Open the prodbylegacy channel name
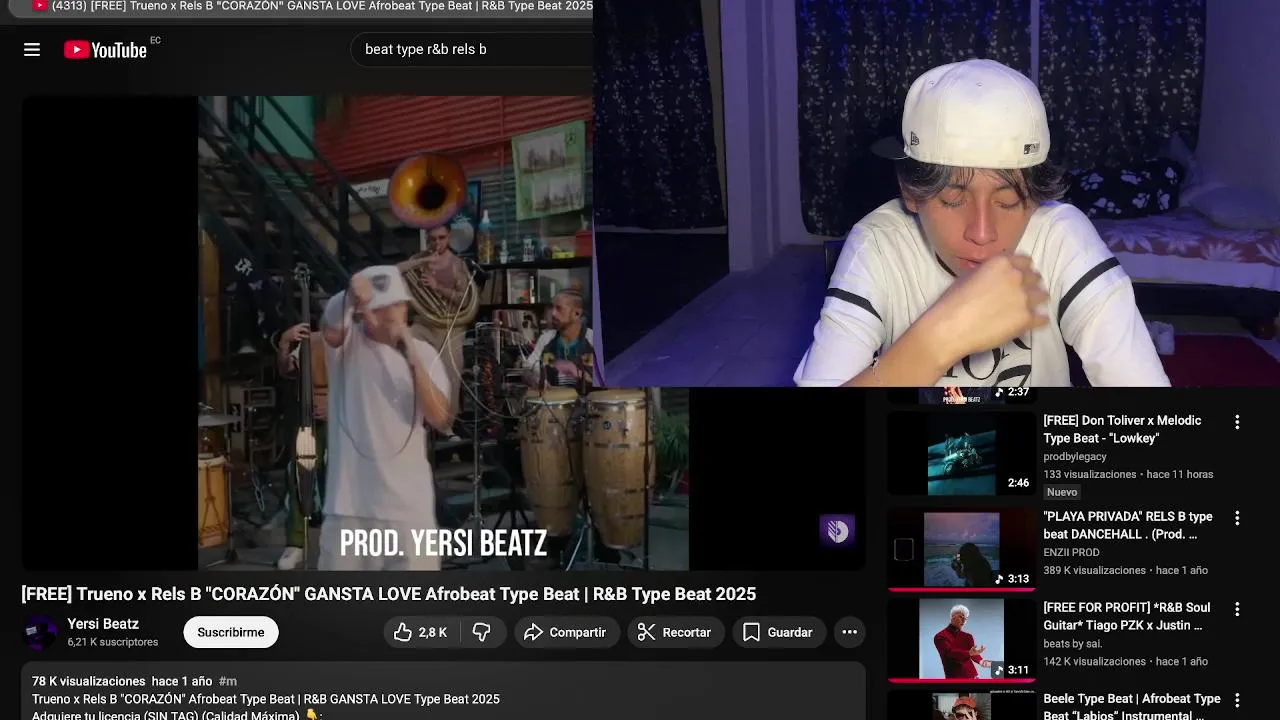 click(x=1075, y=456)
